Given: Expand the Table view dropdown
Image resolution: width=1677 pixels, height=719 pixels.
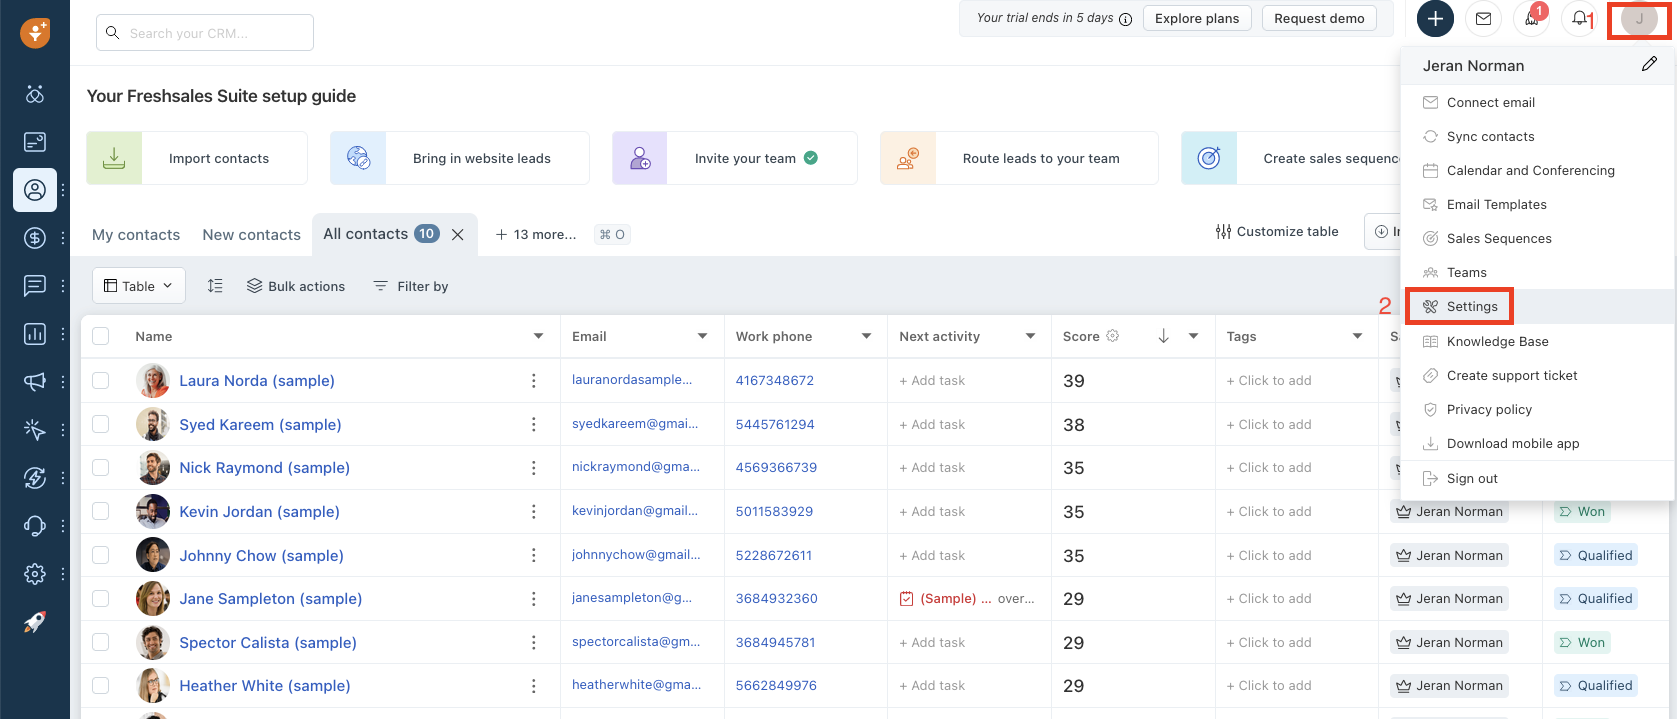Looking at the screenshot, I should point(139,286).
